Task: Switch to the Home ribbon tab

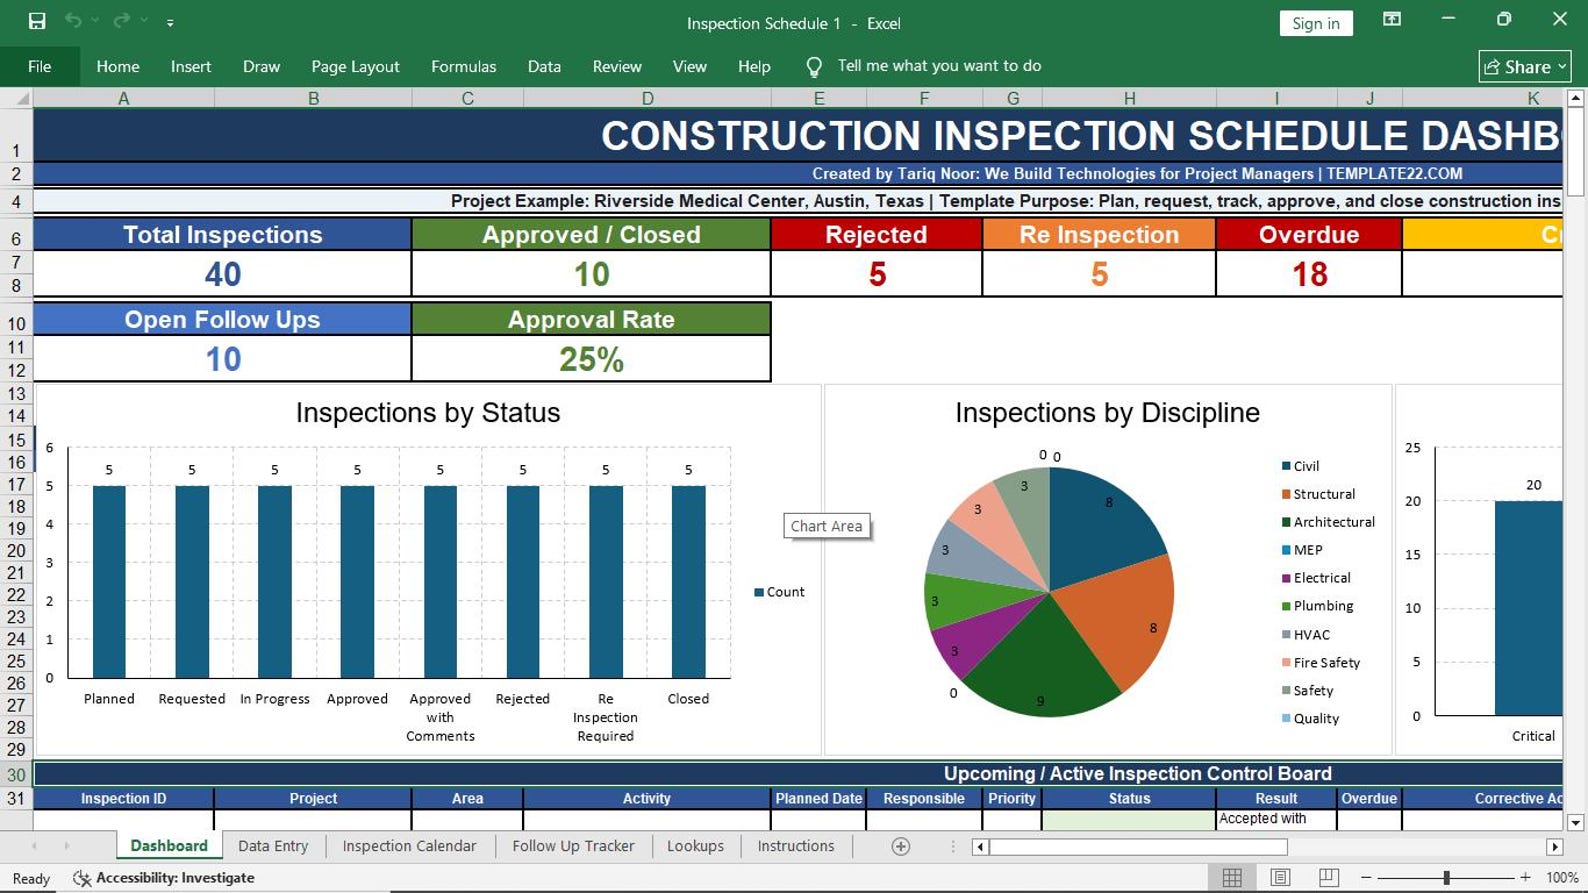Action: coord(118,66)
